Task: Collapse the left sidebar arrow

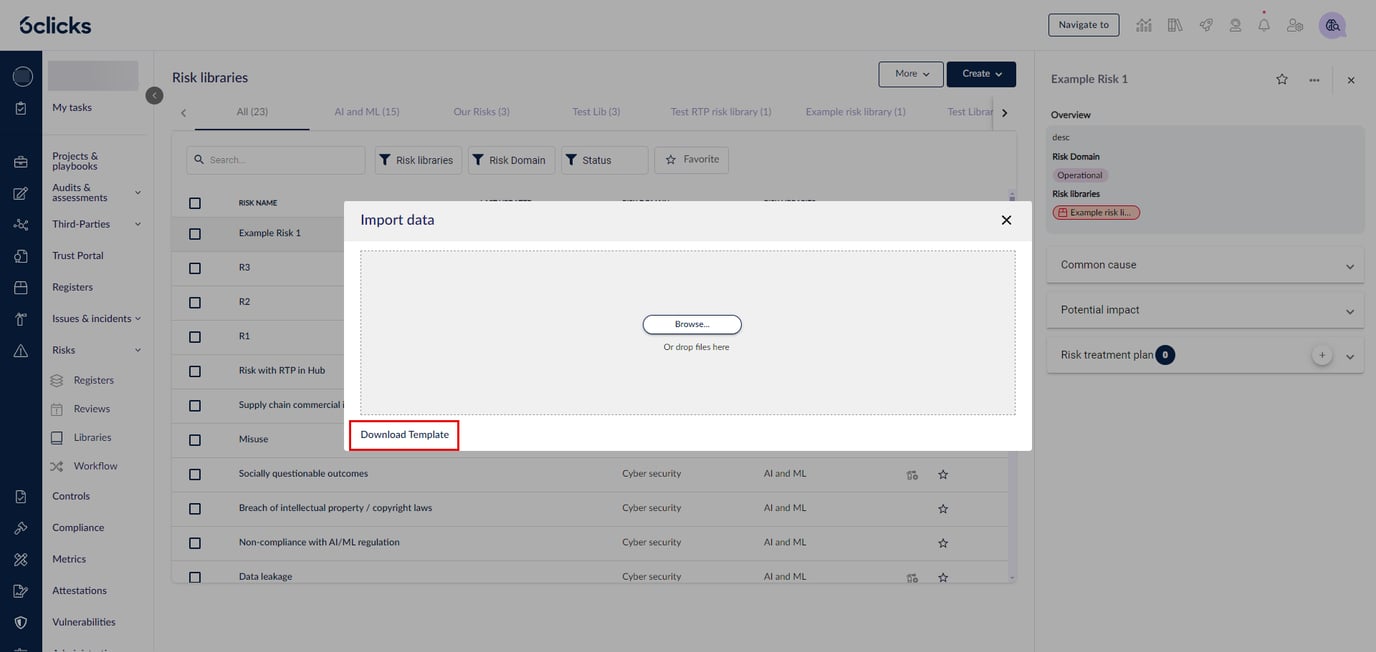Action: [x=154, y=95]
